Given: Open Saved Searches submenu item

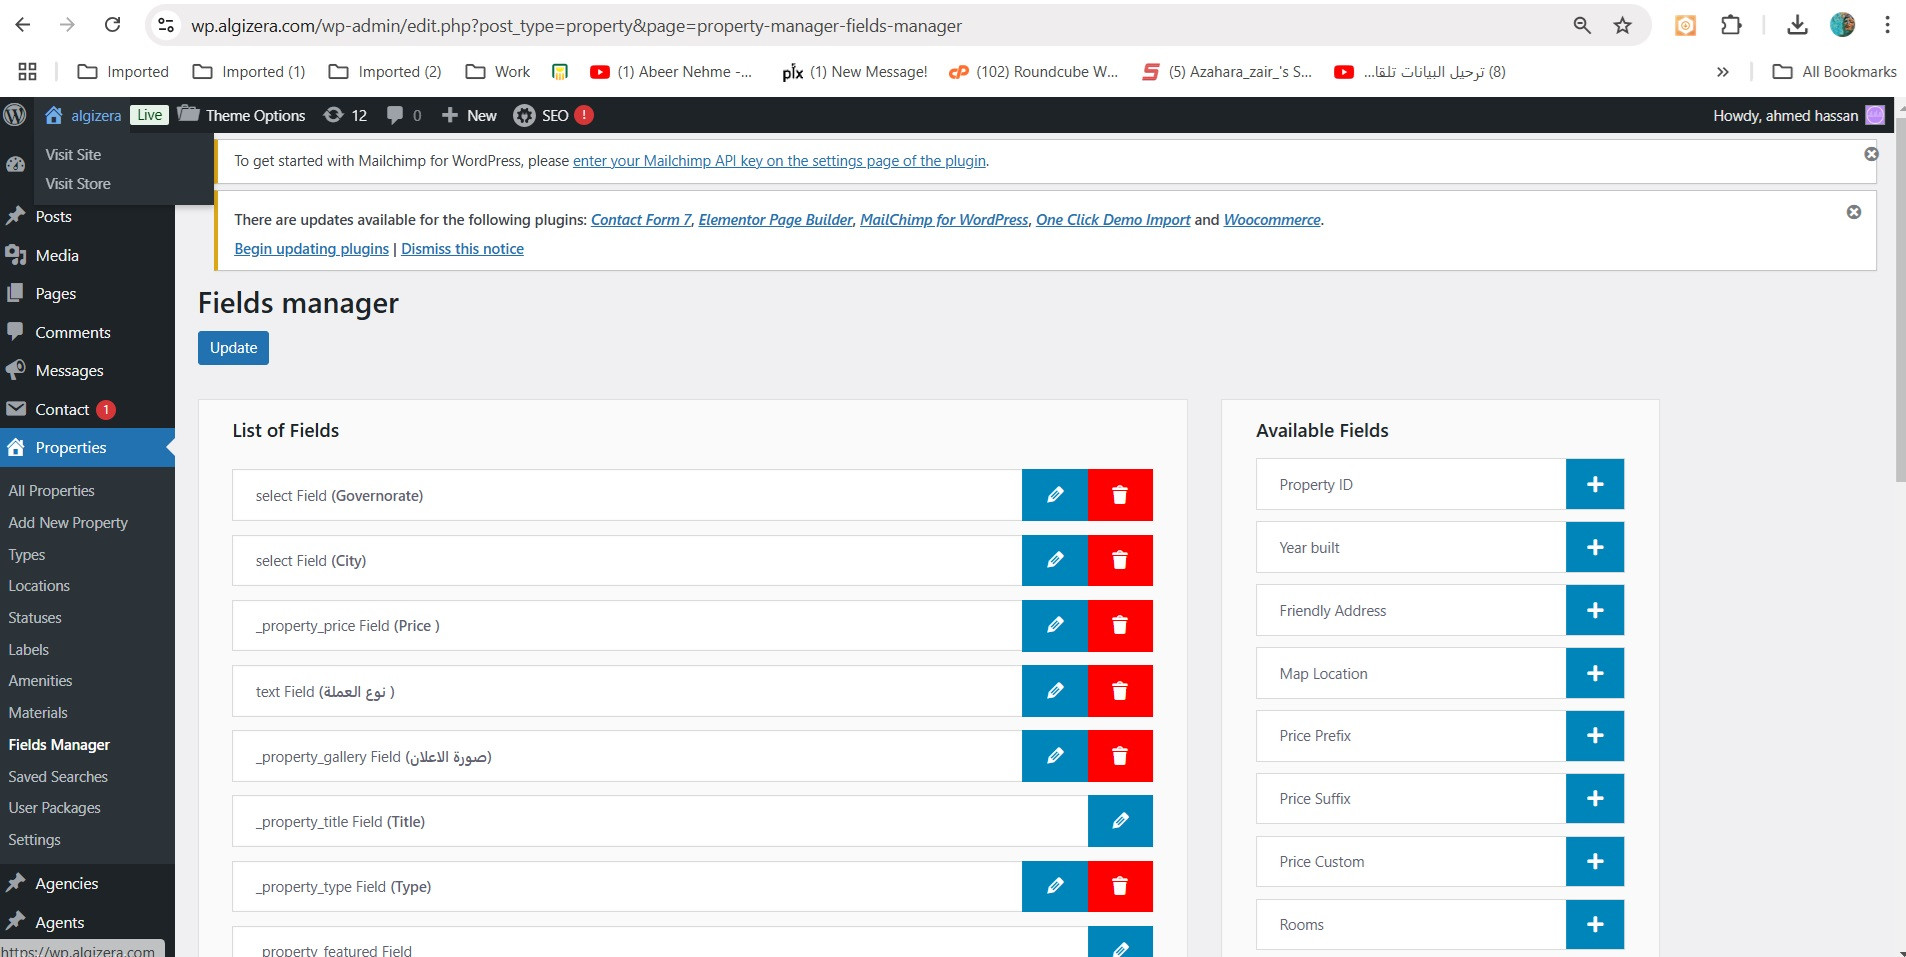Looking at the screenshot, I should click(x=58, y=776).
